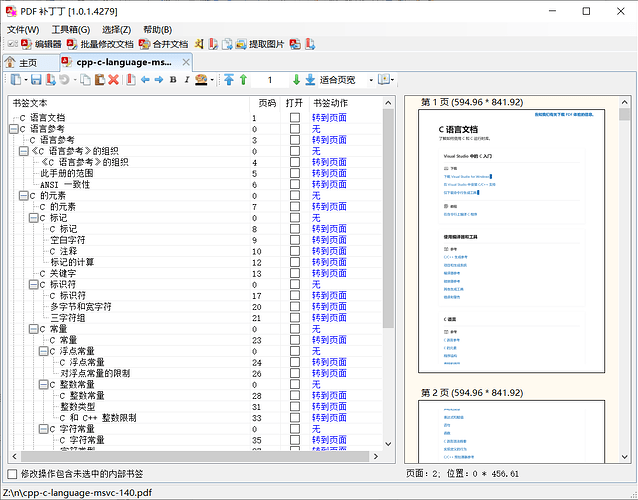The image size is (638, 500).
Task: Click the red bookmark insert icon
Action: [x=131, y=80]
